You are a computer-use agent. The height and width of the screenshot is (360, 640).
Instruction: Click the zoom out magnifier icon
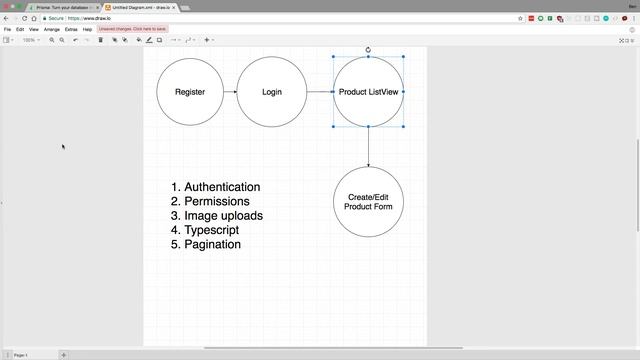[x=62, y=40]
